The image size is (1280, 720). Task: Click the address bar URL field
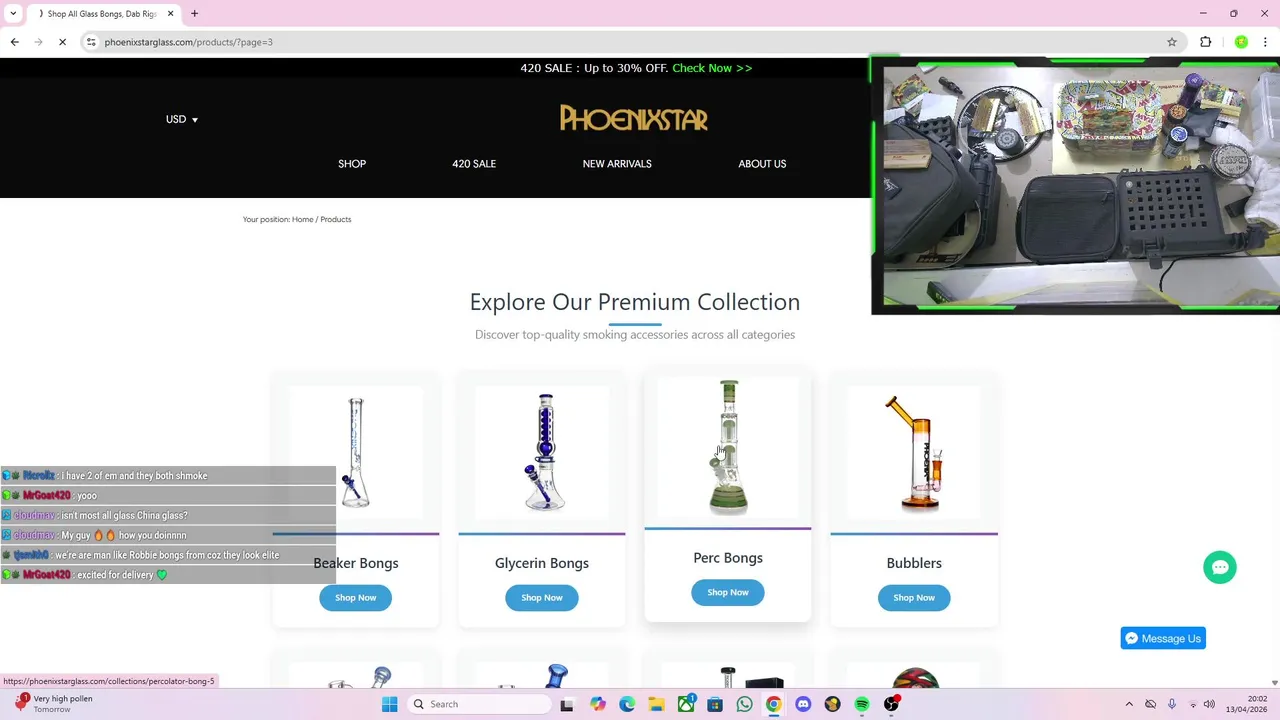(630, 42)
